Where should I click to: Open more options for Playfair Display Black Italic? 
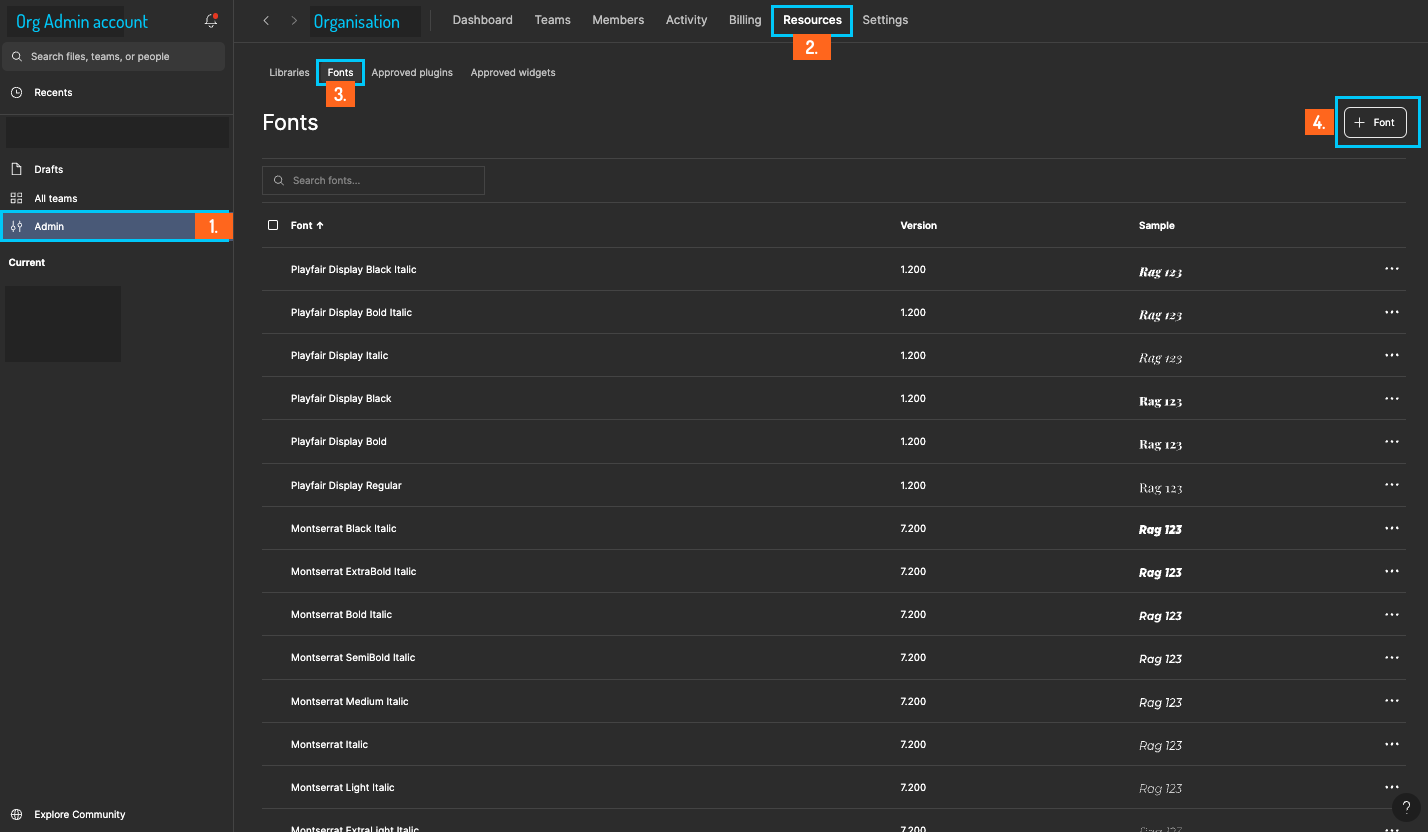[x=1391, y=269]
